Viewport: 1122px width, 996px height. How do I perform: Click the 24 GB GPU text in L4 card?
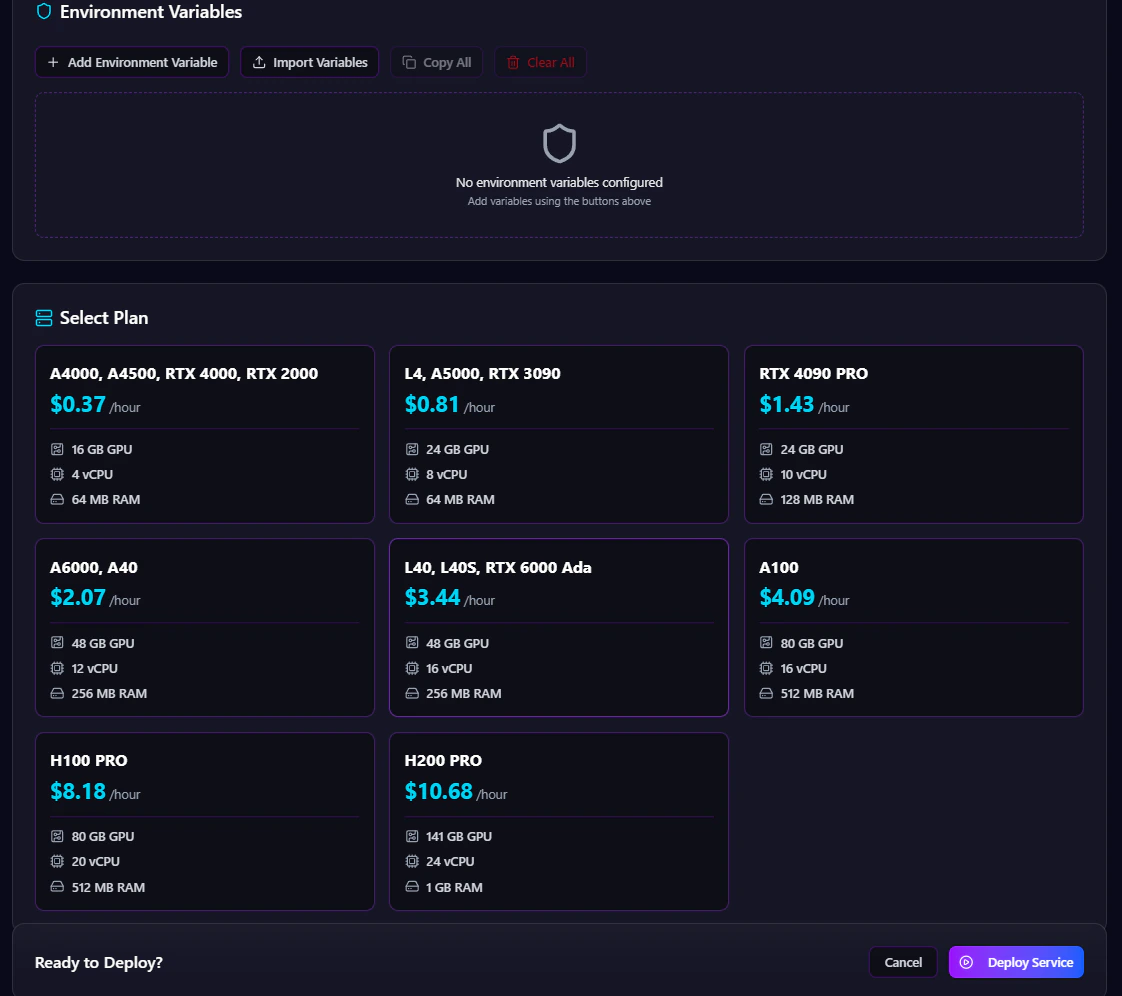coord(457,449)
